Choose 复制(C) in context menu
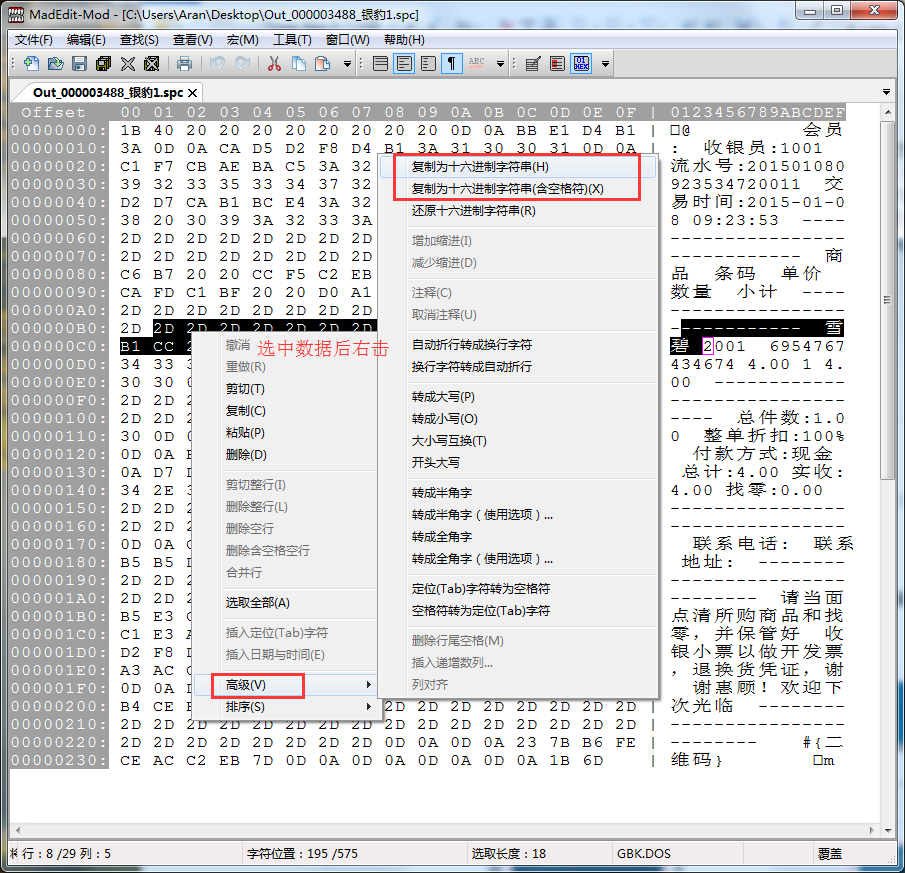 (x=286, y=410)
